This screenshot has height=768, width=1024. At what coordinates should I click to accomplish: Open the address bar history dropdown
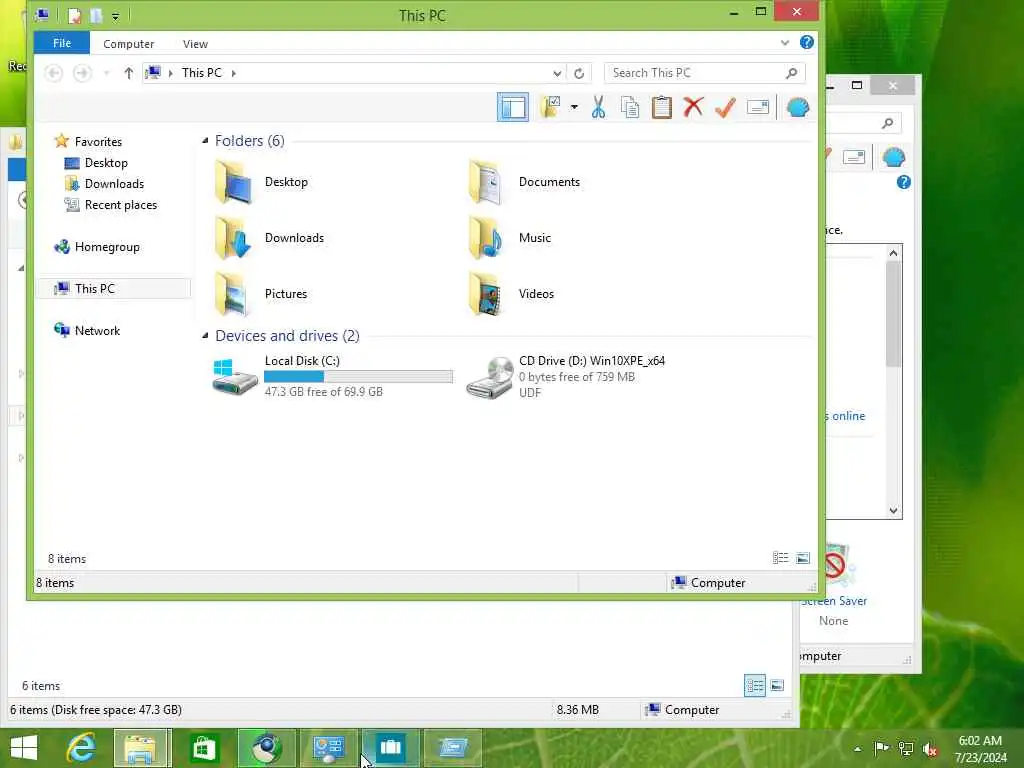(556, 73)
